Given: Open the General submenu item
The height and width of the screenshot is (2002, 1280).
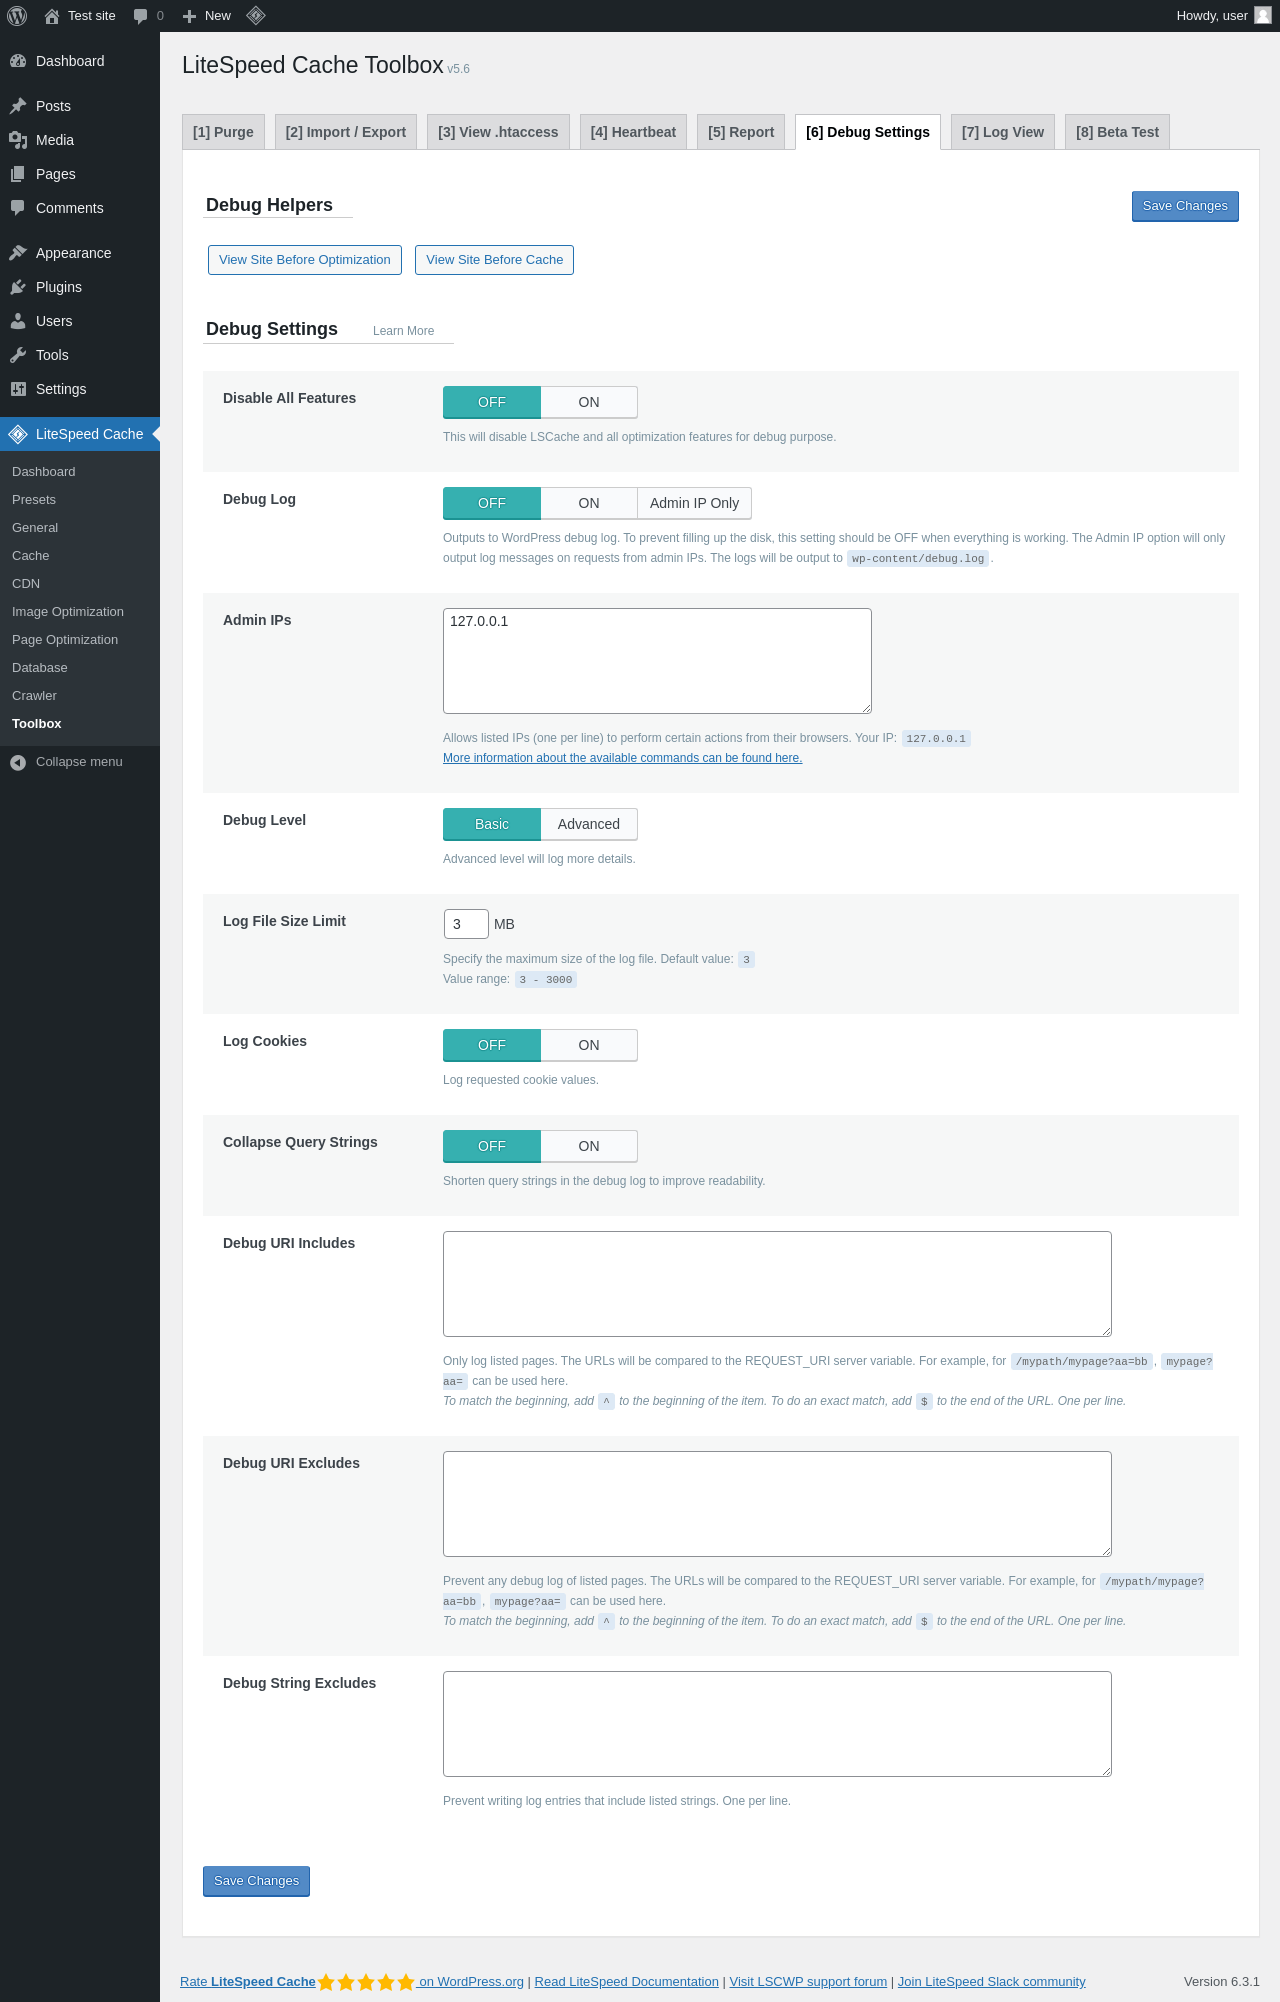Looking at the screenshot, I should click(35, 528).
